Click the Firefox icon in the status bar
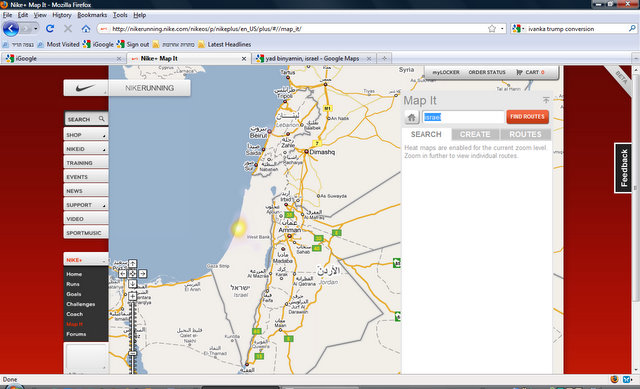Viewport: 640px width, 389px height. [614, 379]
